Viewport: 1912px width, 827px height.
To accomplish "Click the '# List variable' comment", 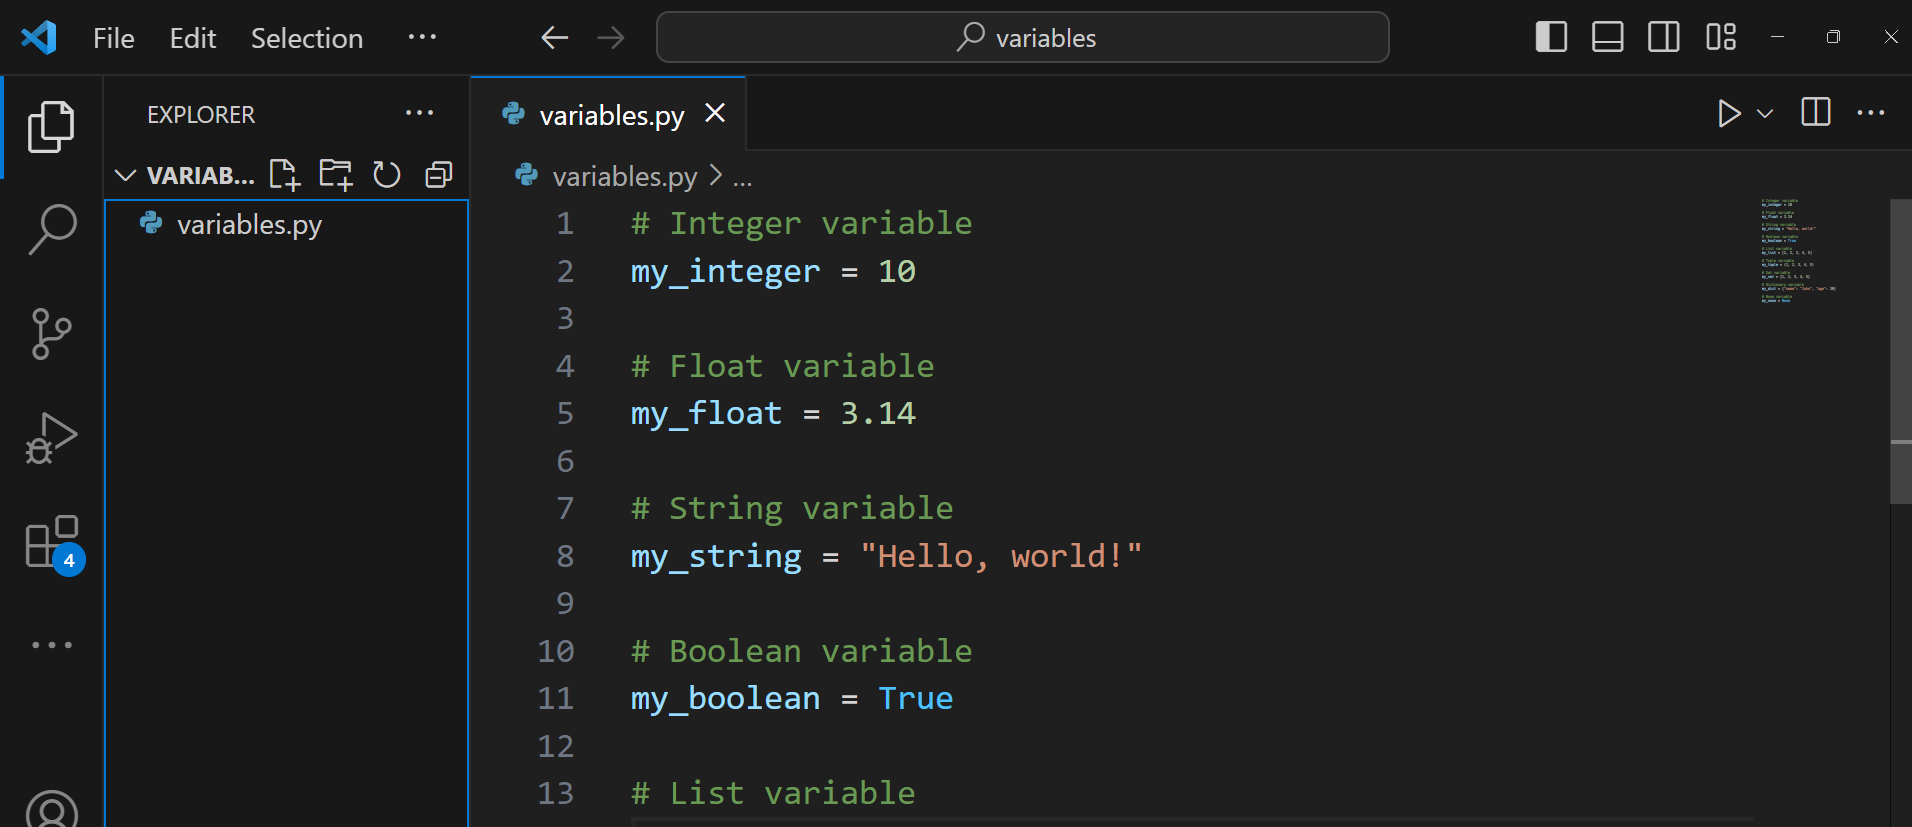I will [x=773, y=793].
